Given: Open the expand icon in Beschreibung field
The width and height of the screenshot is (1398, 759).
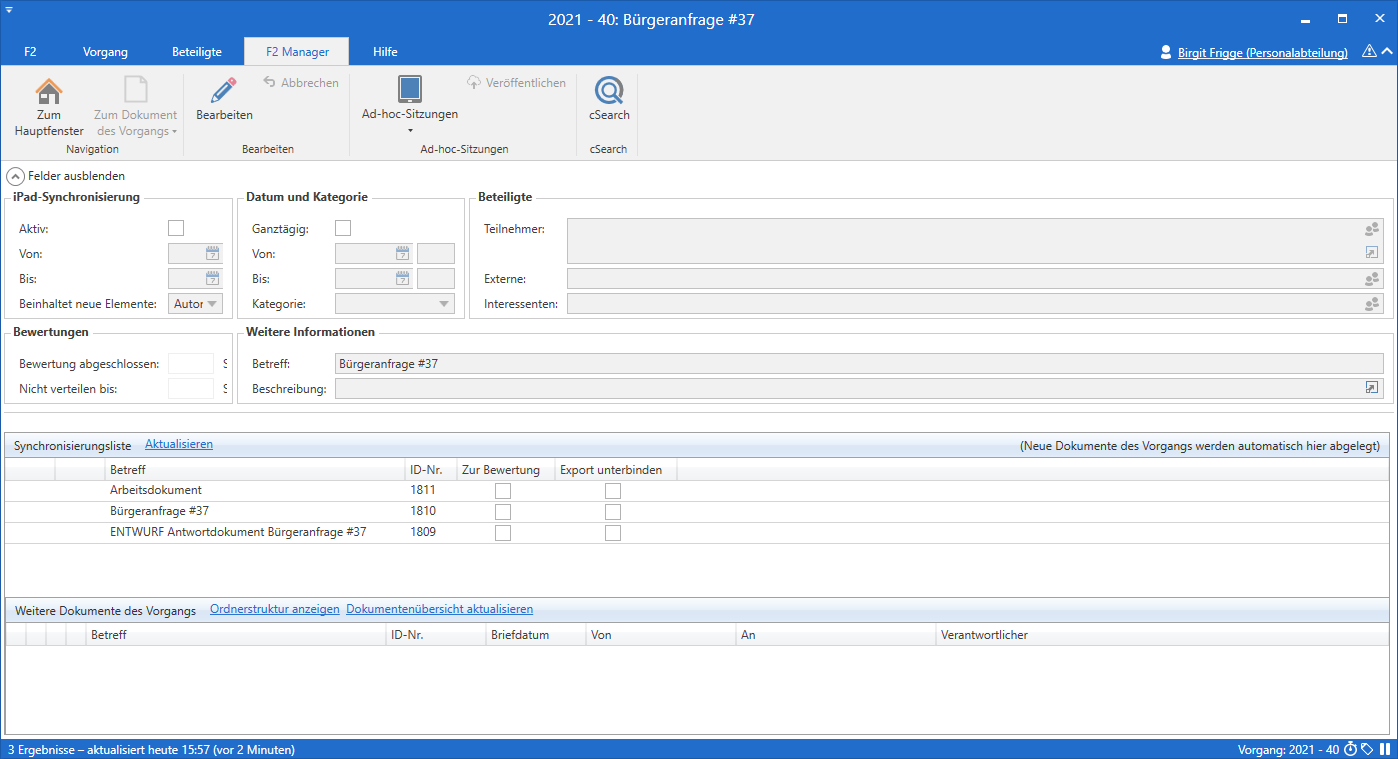Looking at the screenshot, I should (x=1372, y=388).
